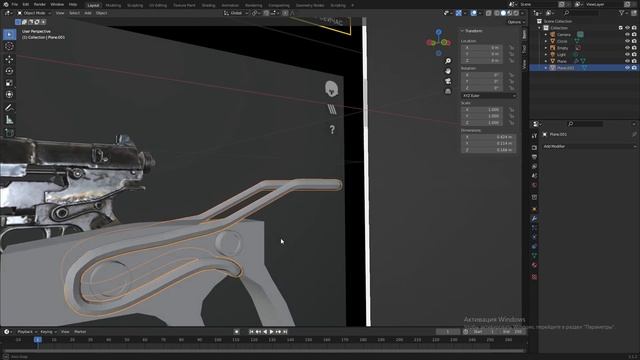Click the question mark icon in viewport
This screenshot has width=640, height=360.
pyautogui.click(x=332, y=130)
